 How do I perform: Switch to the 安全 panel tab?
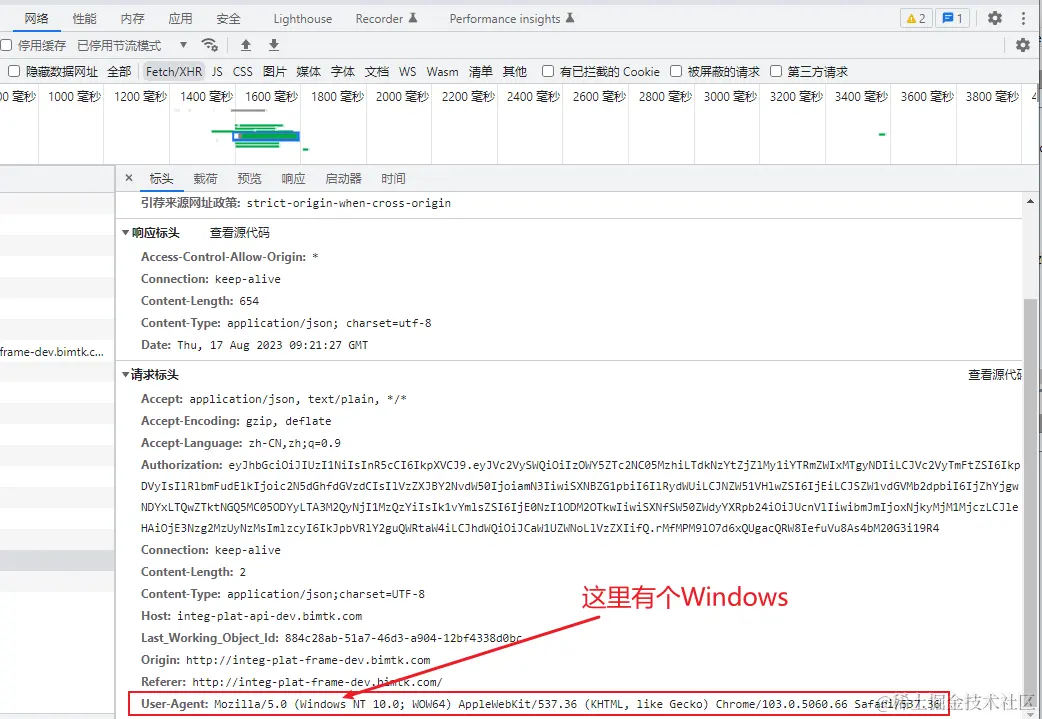[228, 19]
